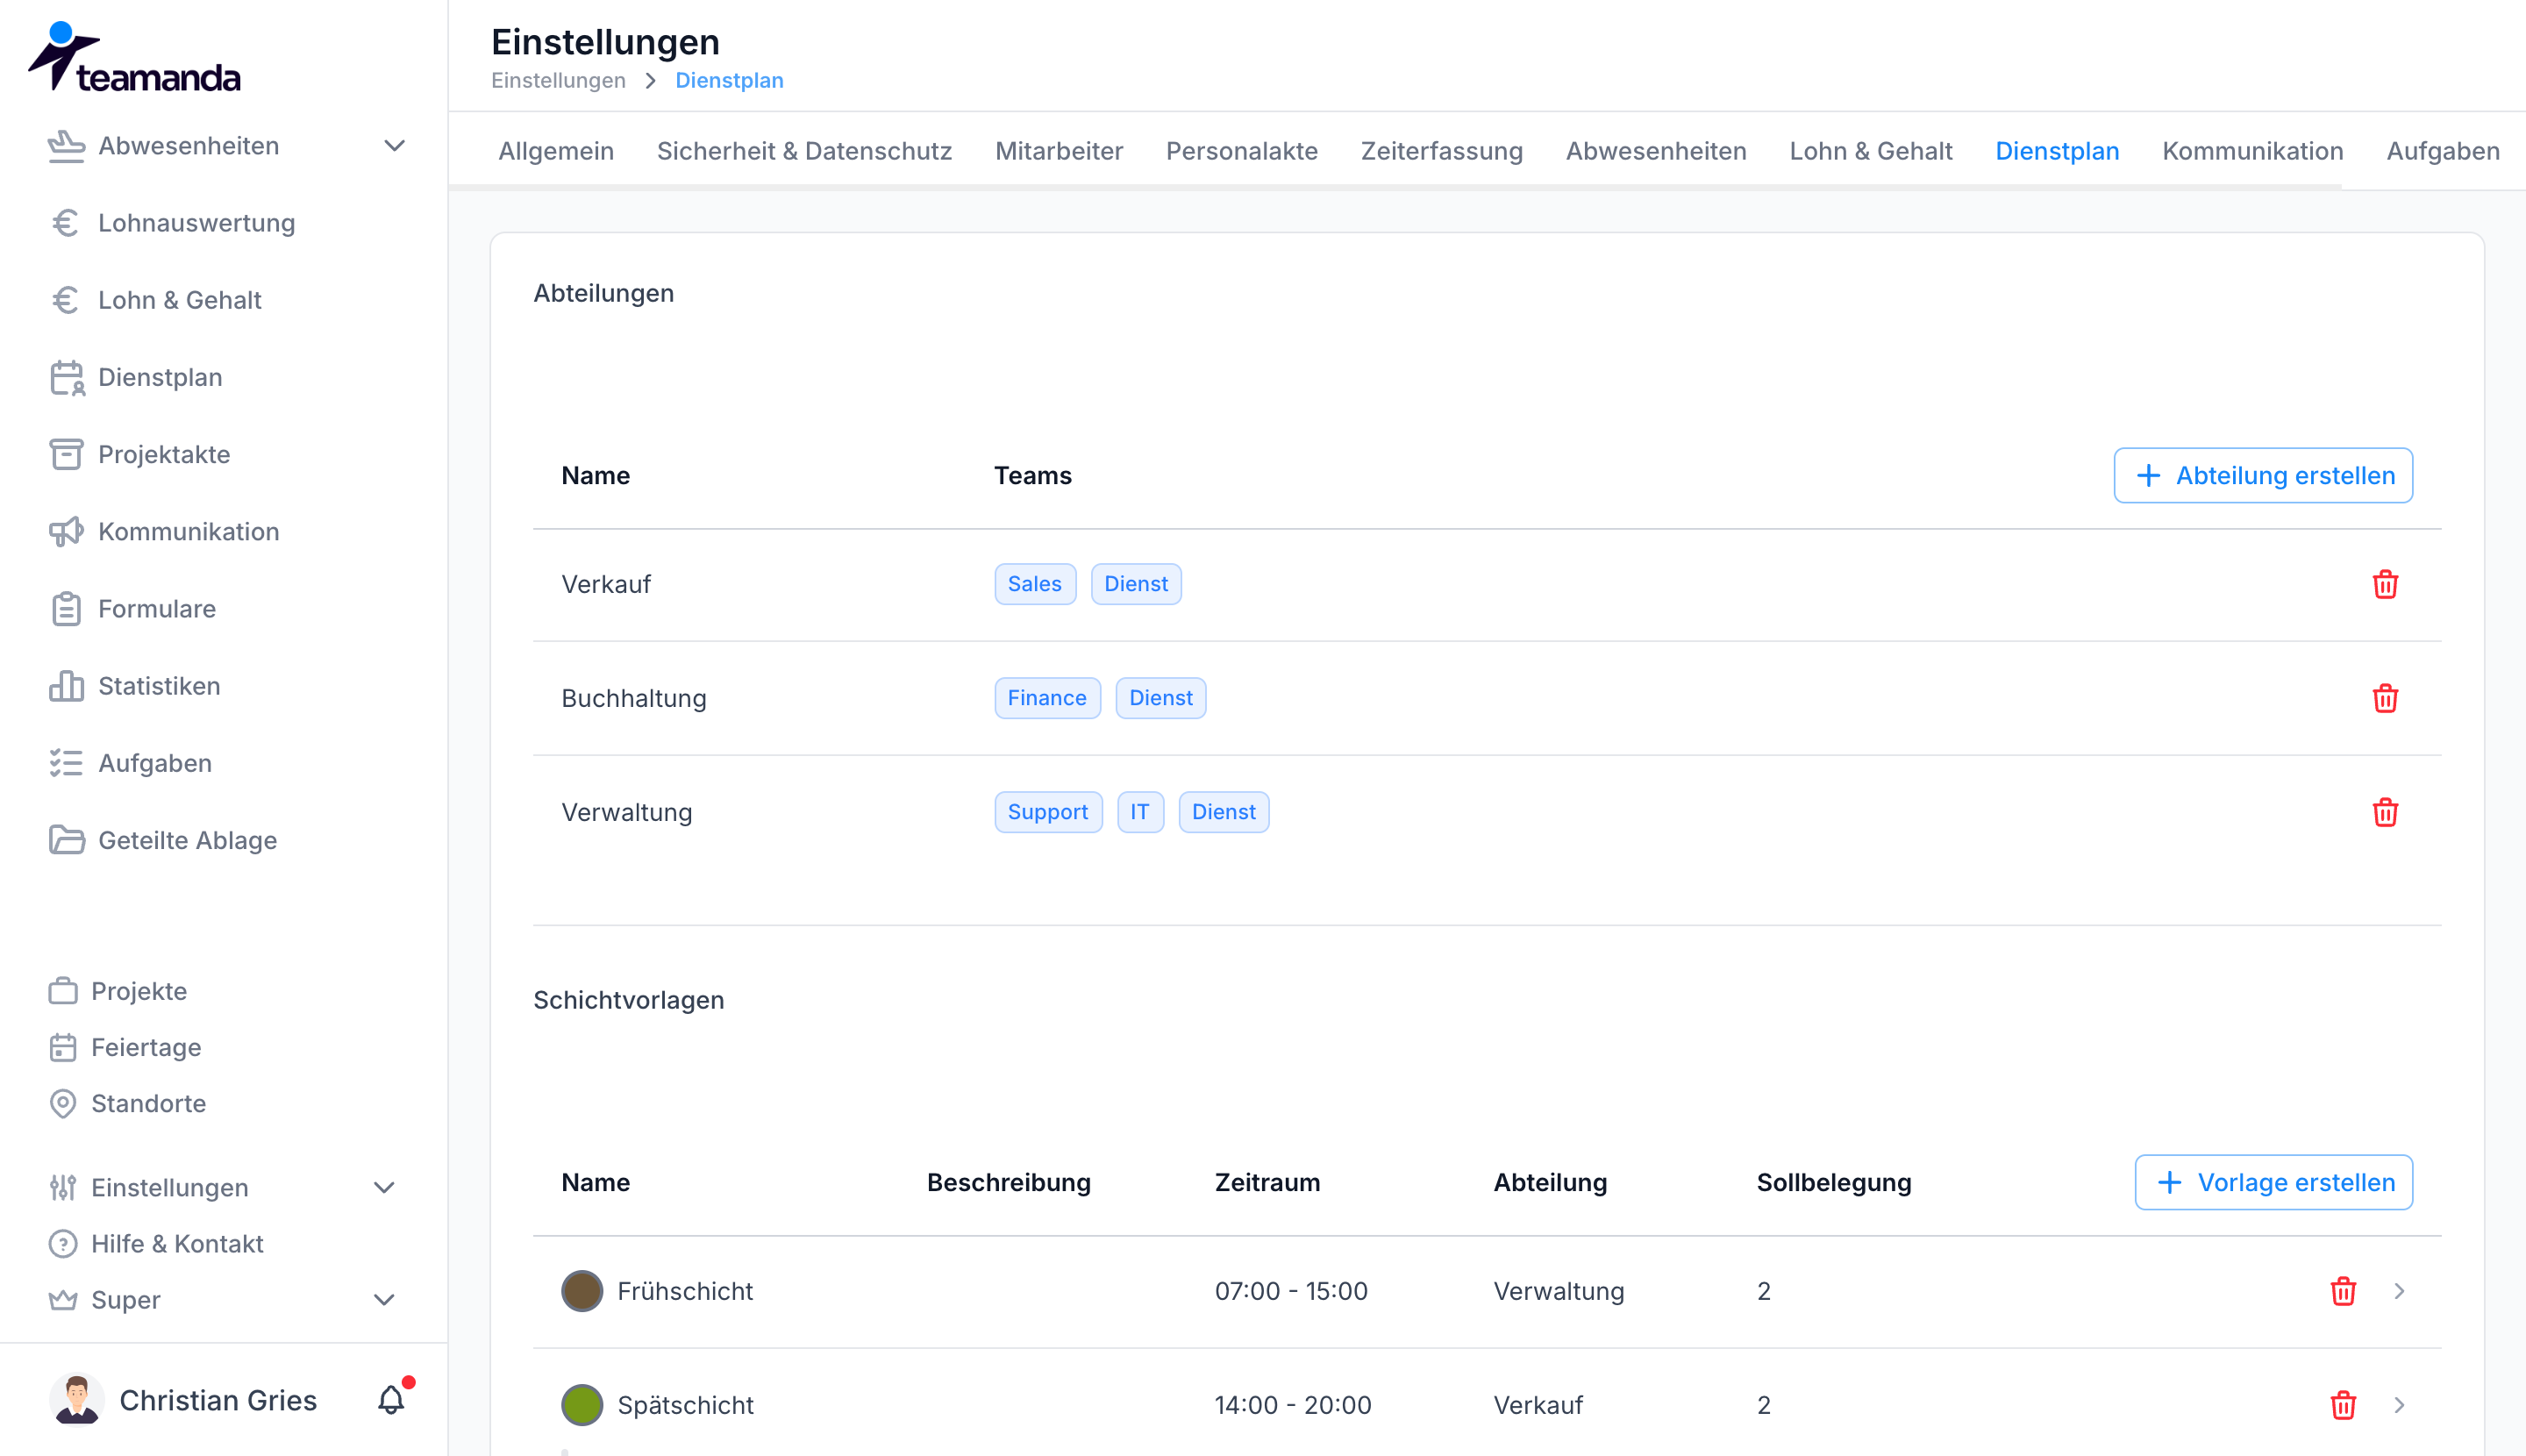Click the brown Frühschicht color swatch

582,1291
